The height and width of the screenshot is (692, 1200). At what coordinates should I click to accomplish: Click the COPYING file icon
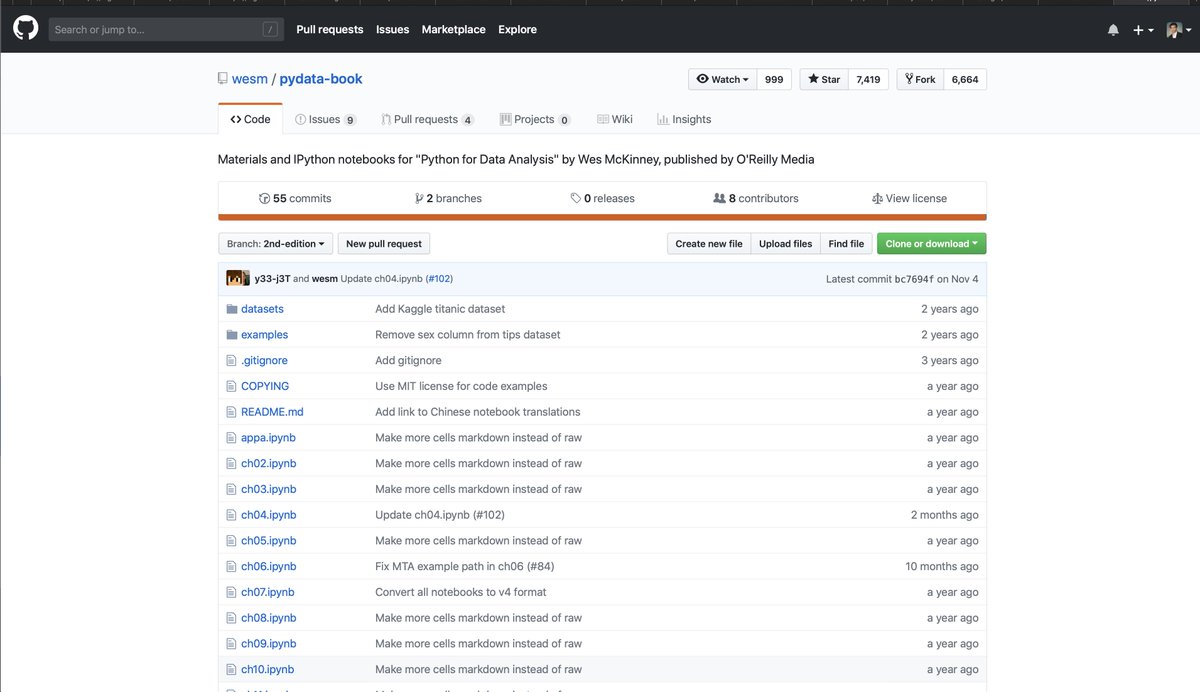[232, 386]
